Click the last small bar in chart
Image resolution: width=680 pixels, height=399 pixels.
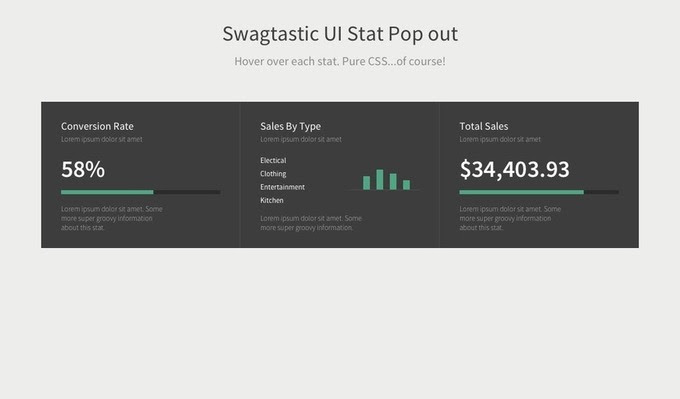pyautogui.click(x=406, y=185)
